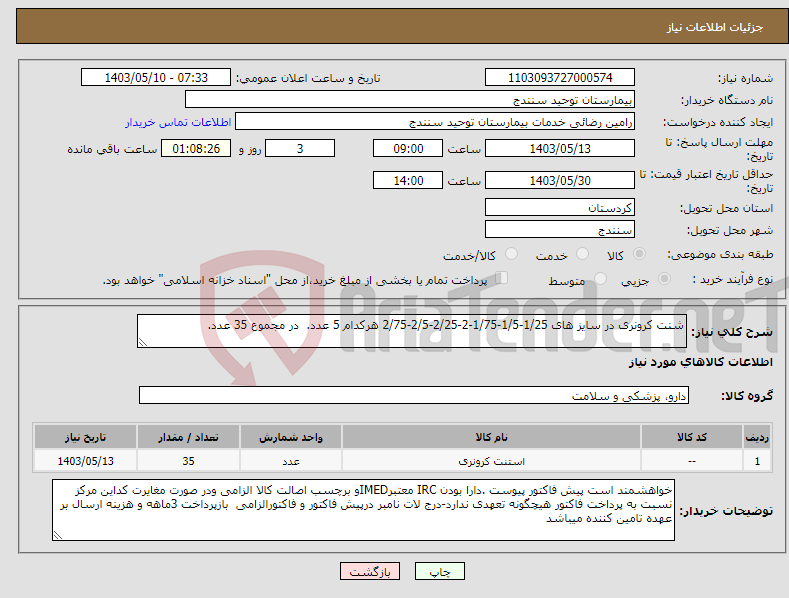Click the شرح کلی نیاز description textarea
Screen dimensions: 789x598
coord(412,331)
